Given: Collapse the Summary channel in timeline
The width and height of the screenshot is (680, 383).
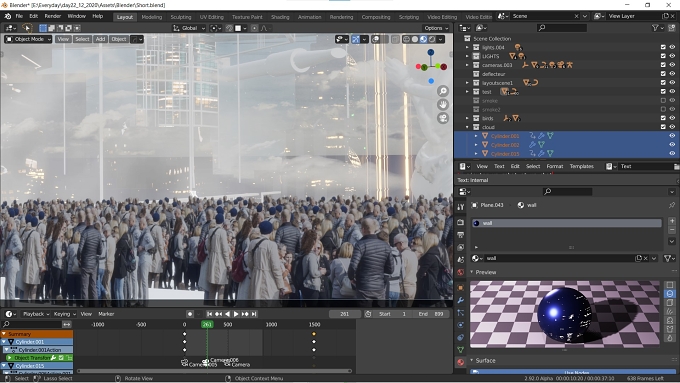Looking at the screenshot, I should pyautogui.click(x=4, y=334).
